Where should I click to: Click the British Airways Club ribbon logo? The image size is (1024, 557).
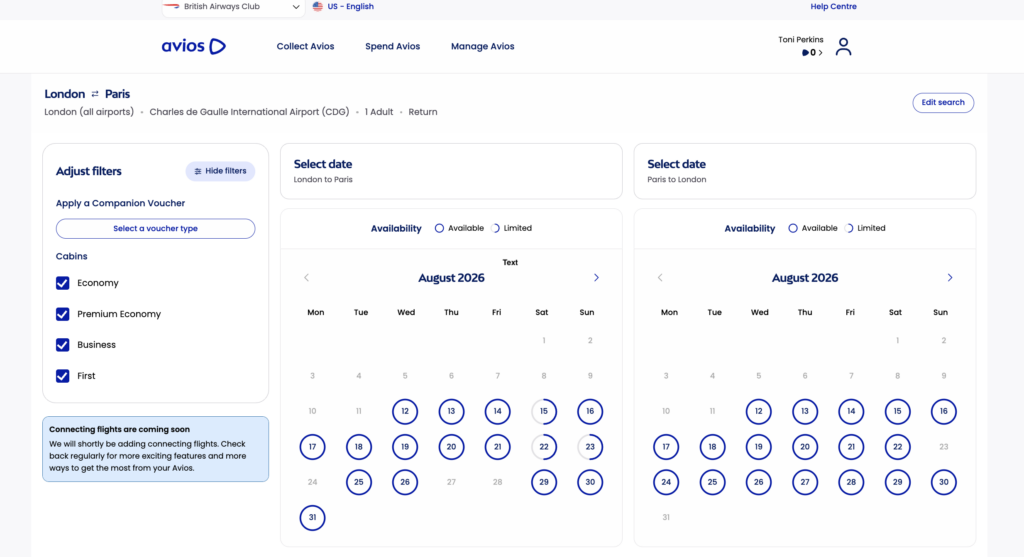[172, 6]
